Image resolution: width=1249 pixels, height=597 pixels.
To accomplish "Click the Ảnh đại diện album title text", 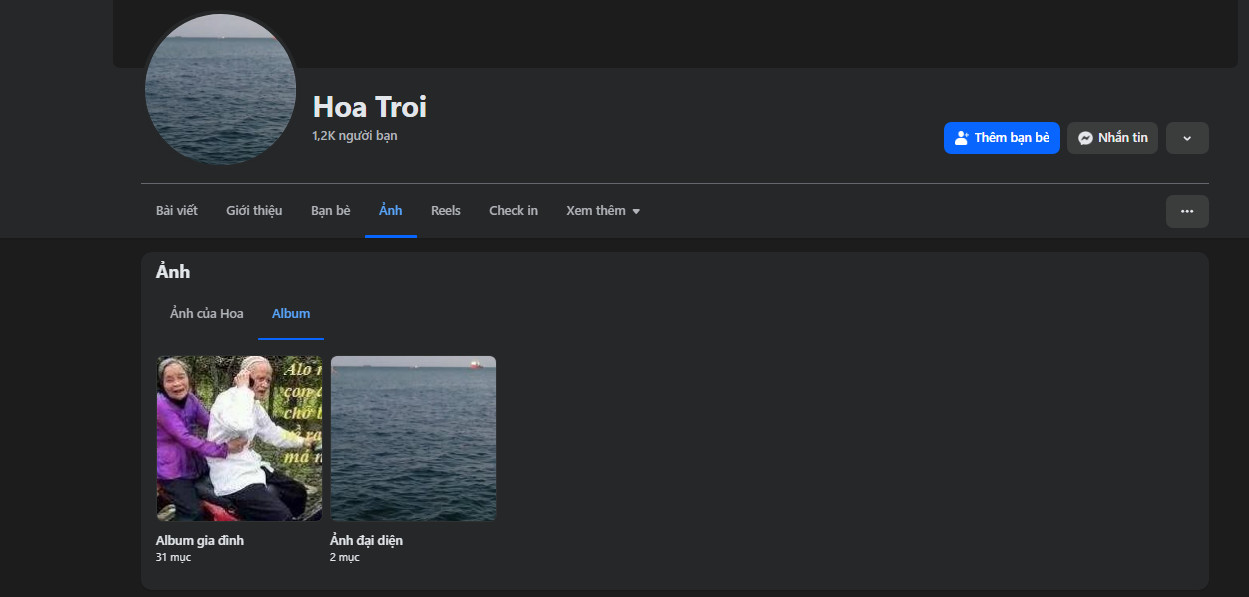I will 366,541.
